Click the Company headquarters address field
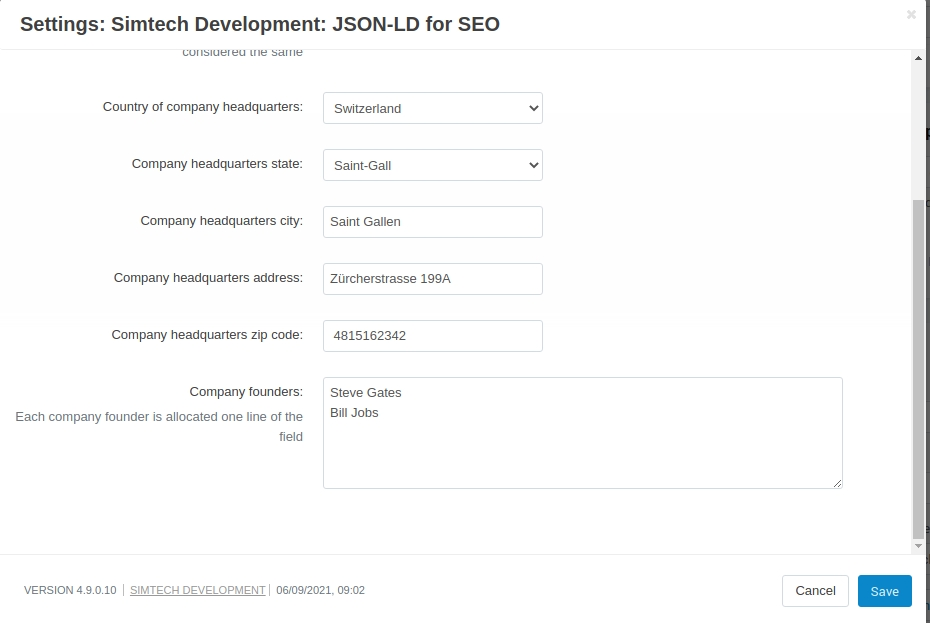930x623 pixels. click(432, 279)
